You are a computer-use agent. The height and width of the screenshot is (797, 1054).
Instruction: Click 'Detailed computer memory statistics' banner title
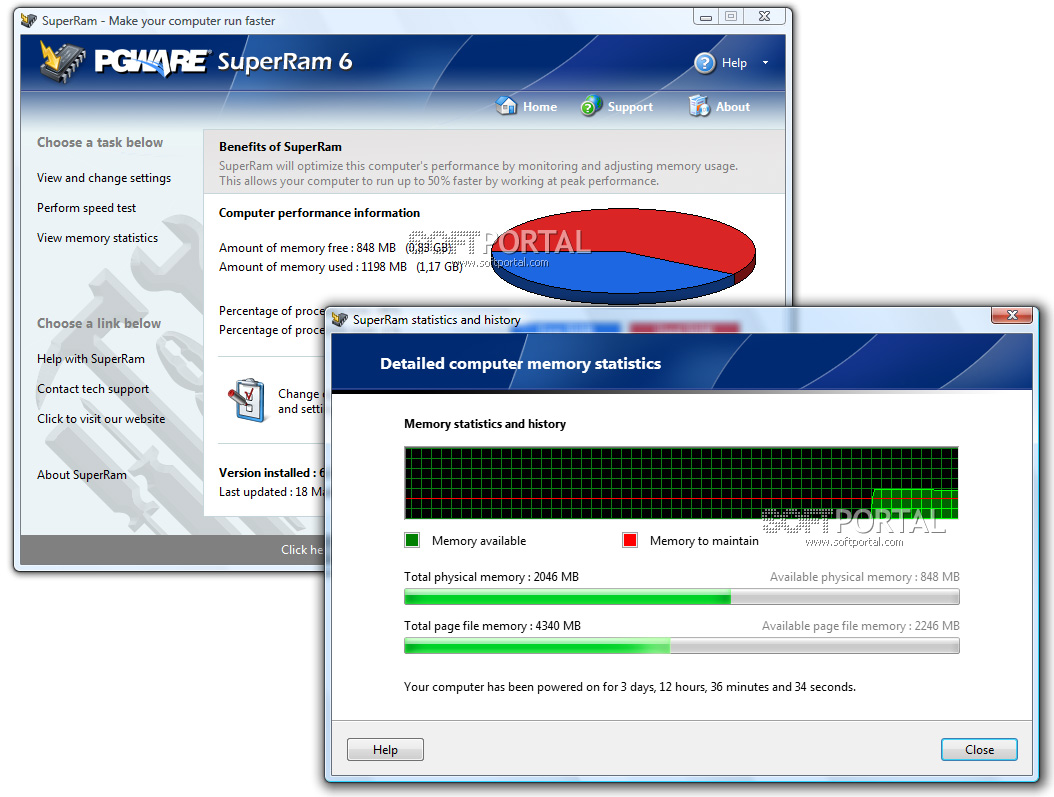click(520, 364)
